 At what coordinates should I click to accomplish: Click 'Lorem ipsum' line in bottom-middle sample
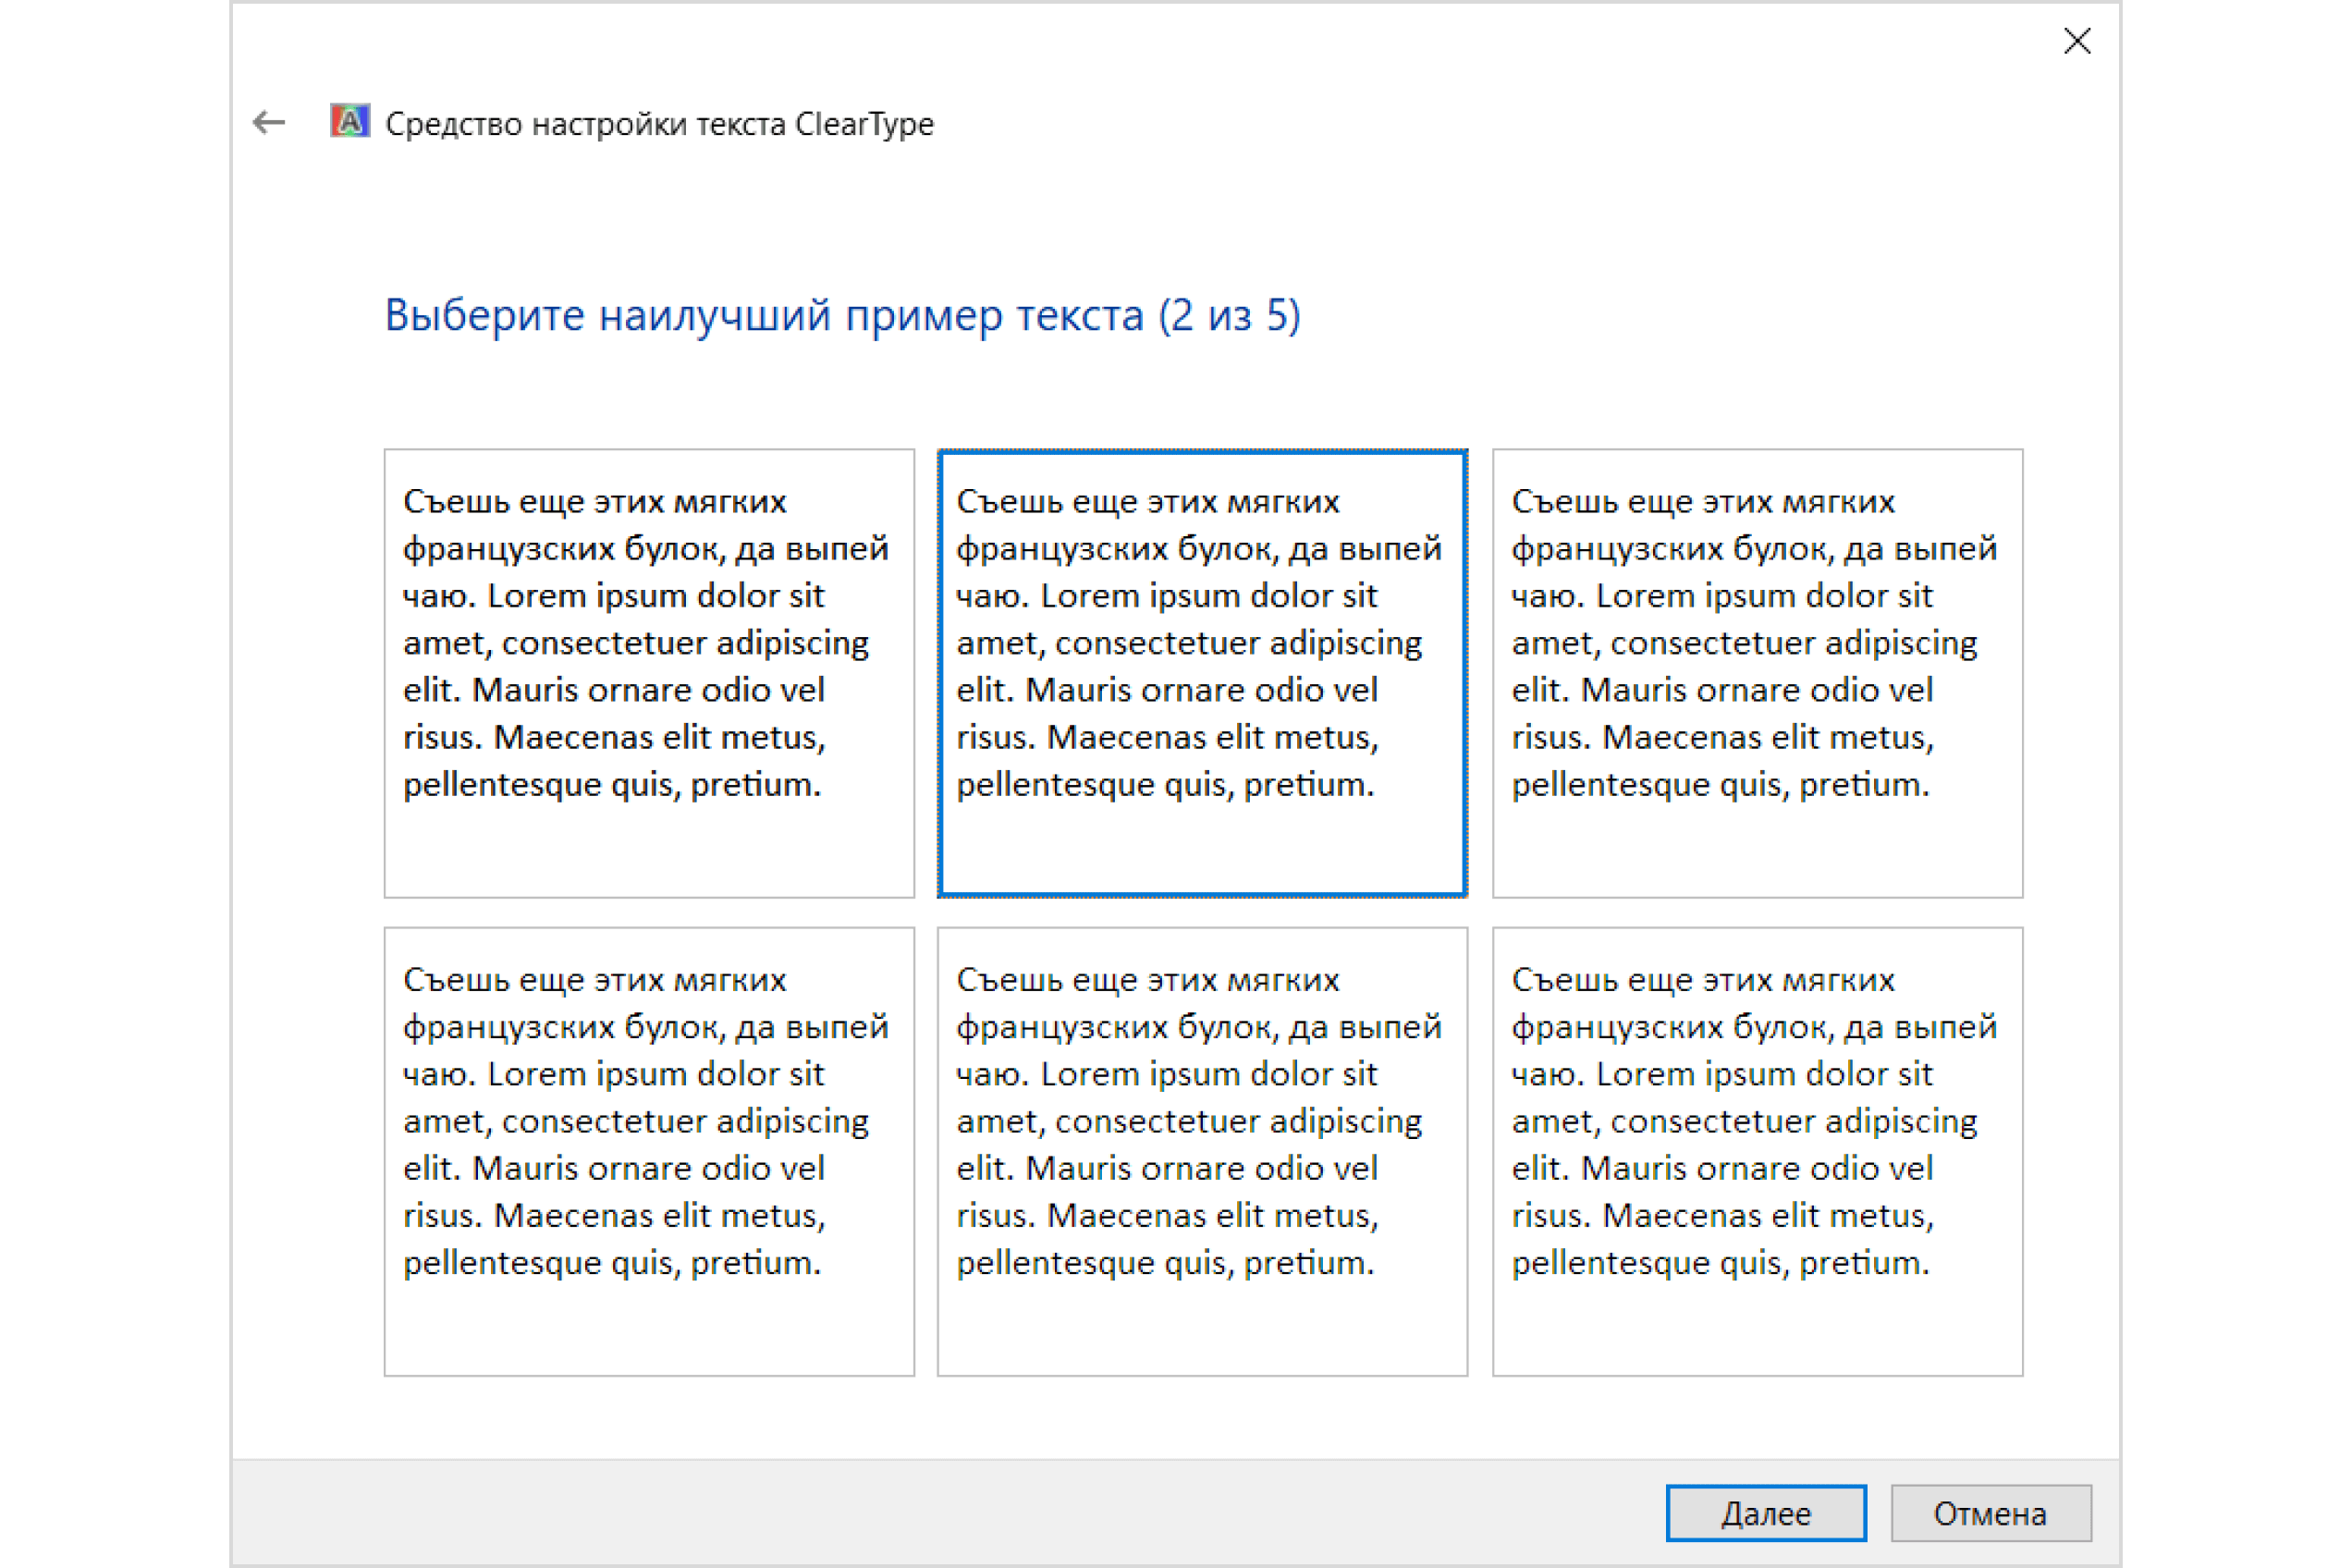point(1166,1074)
